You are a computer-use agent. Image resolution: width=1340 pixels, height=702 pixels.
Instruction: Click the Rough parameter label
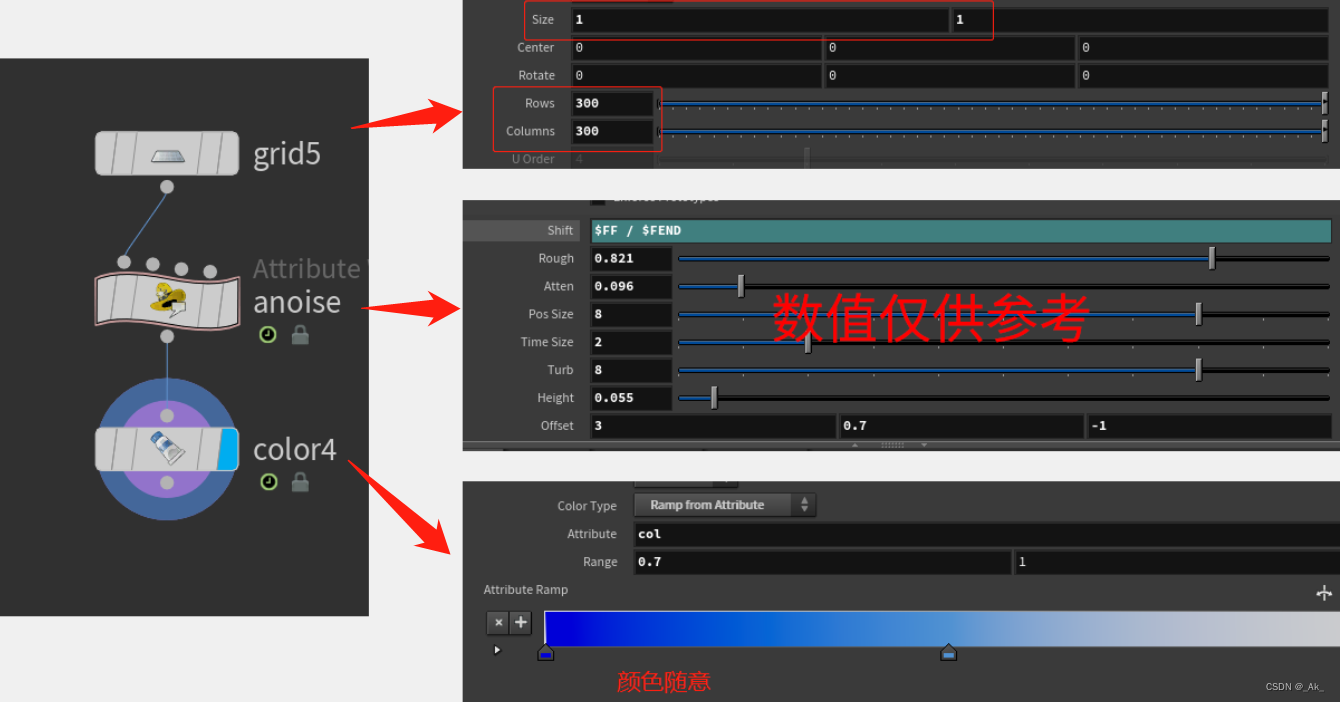pyautogui.click(x=556, y=258)
